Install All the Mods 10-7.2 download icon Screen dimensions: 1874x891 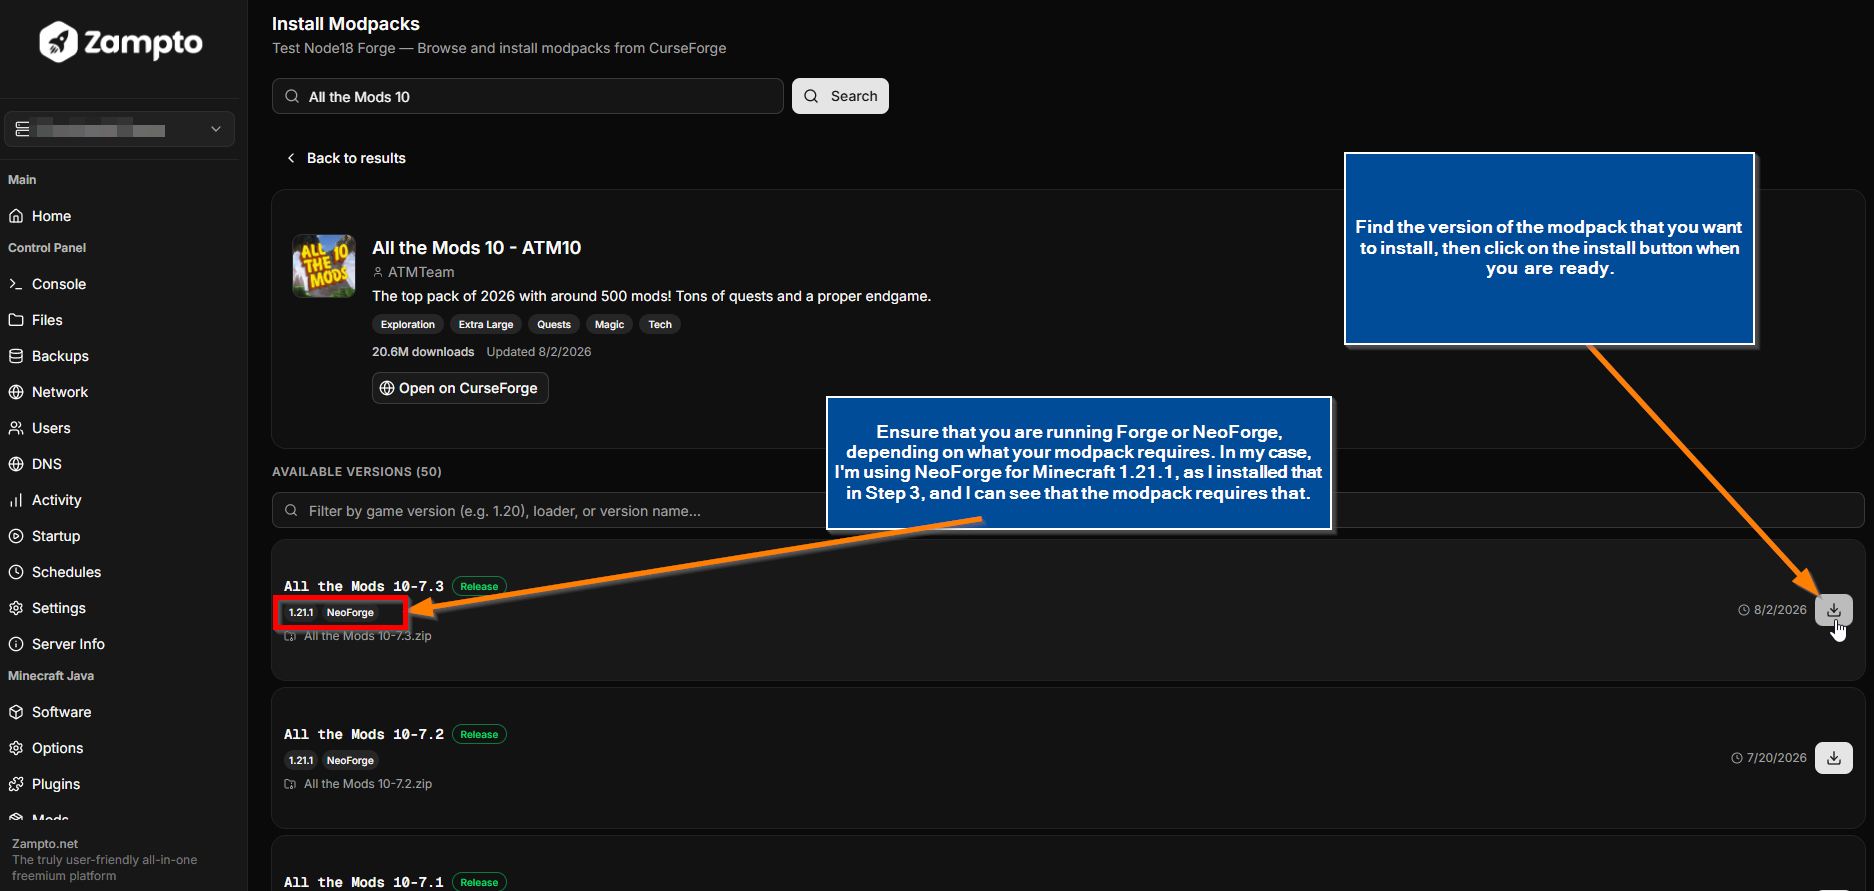(1834, 758)
